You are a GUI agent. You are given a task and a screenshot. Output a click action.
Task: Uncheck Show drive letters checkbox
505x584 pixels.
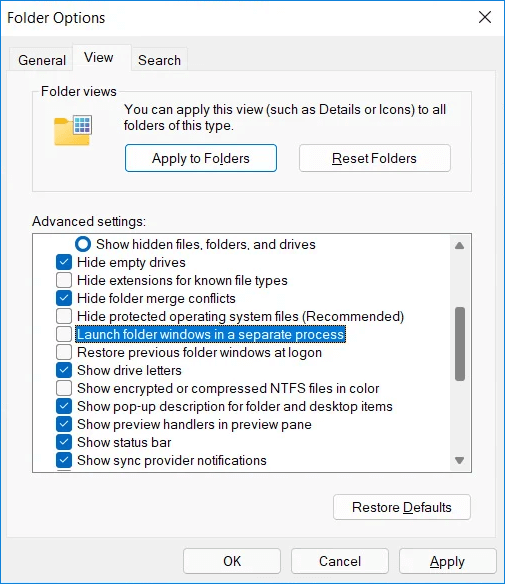point(64,370)
